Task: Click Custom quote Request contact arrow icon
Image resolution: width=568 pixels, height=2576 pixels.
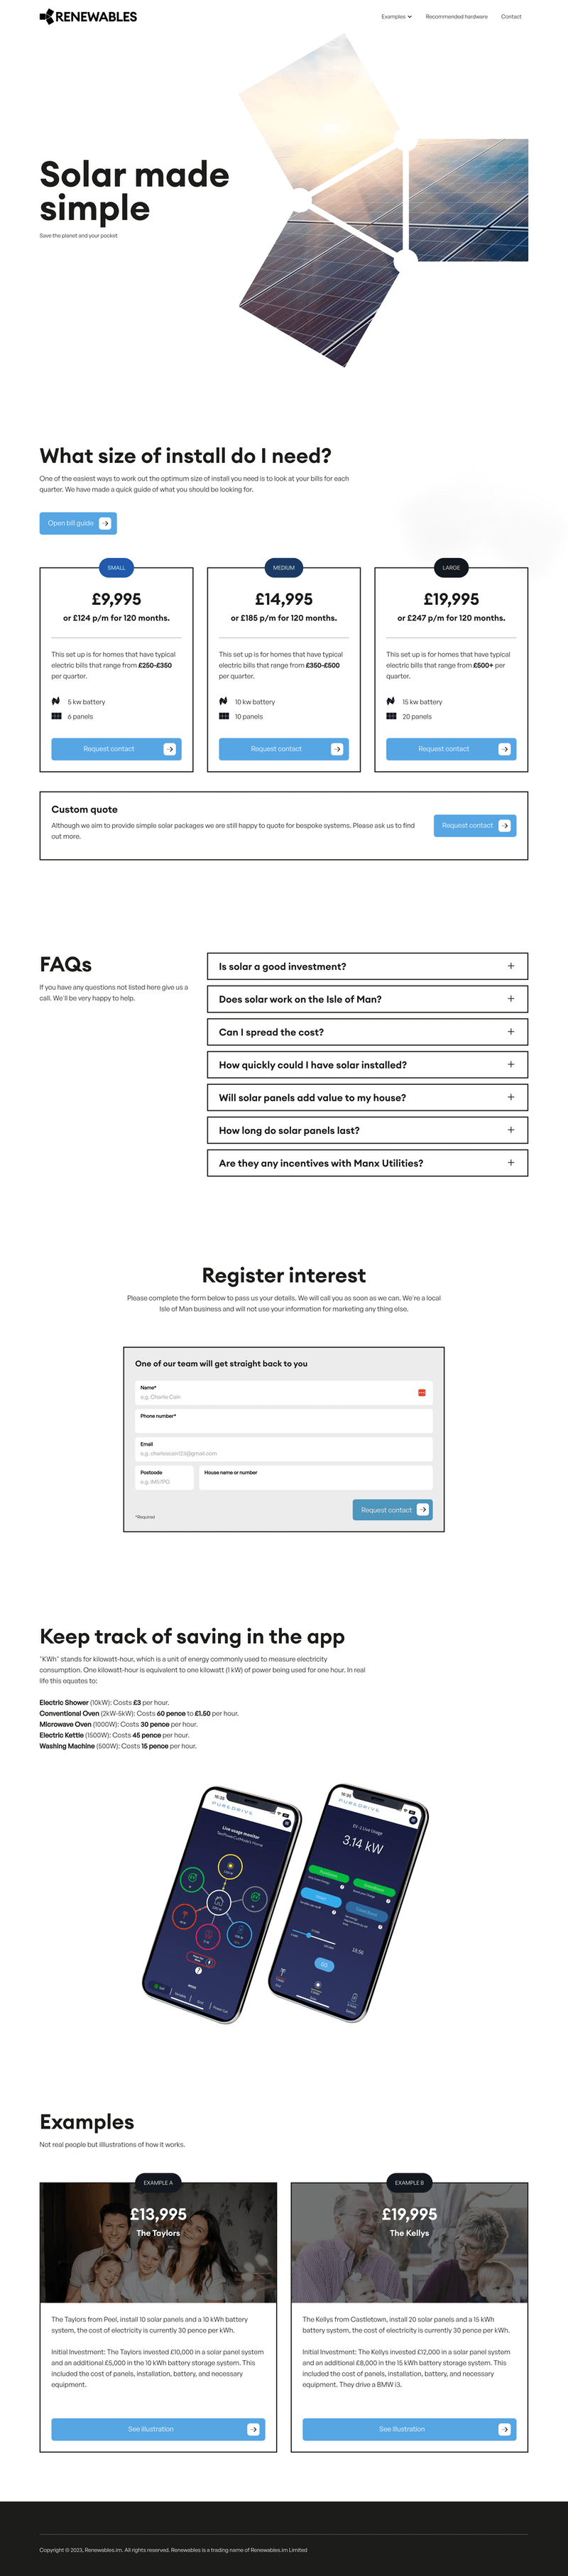Action: click(x=505, y=826)
